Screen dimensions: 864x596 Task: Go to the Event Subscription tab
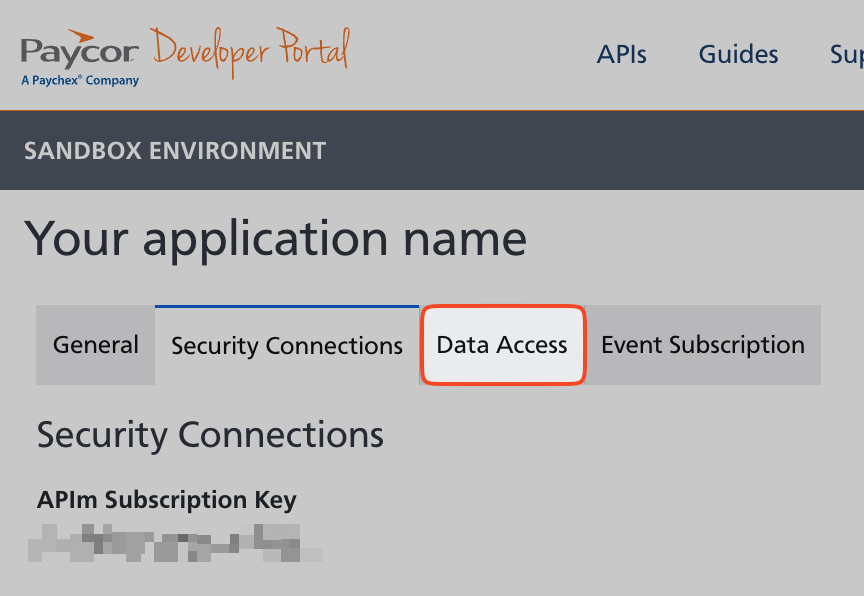point(702,345)
